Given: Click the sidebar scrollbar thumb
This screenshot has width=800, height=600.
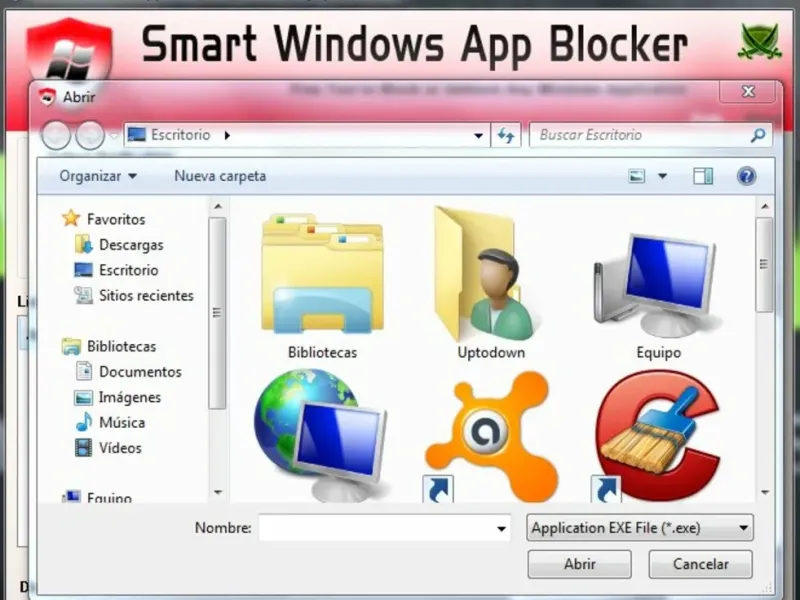Looking at the screenshot, I should tap(217, 313).
